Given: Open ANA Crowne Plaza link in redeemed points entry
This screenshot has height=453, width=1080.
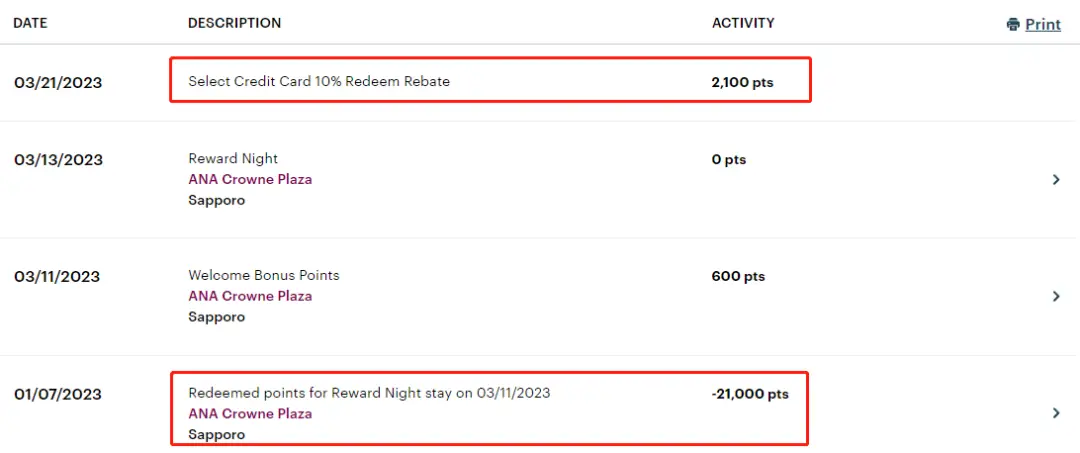Looking at the screenshot, I should point(250,414).
